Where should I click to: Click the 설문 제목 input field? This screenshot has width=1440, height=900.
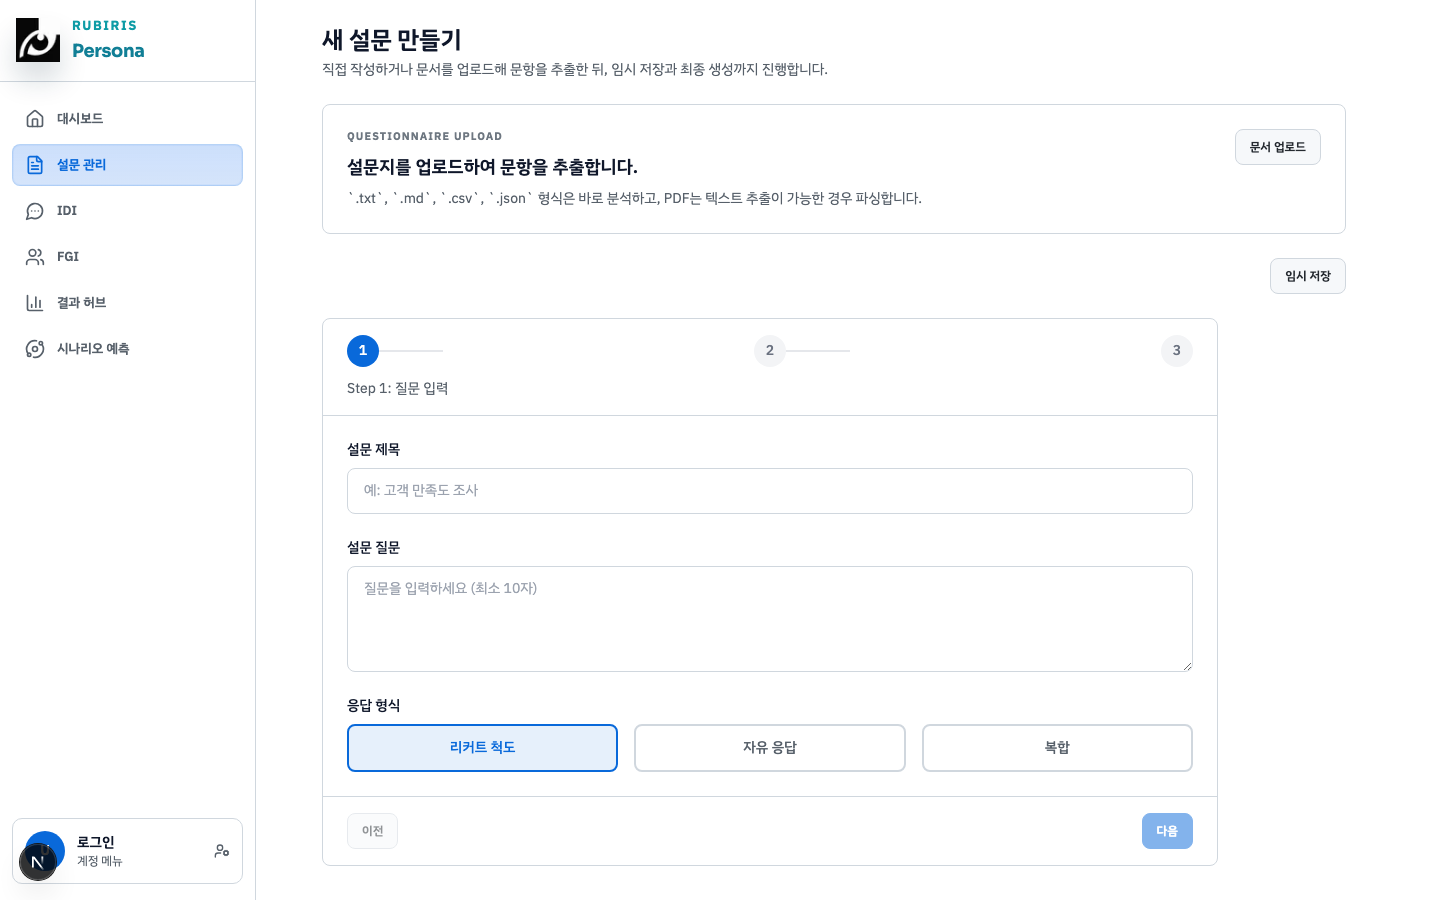pyautogui.click(x=769, y=491)
